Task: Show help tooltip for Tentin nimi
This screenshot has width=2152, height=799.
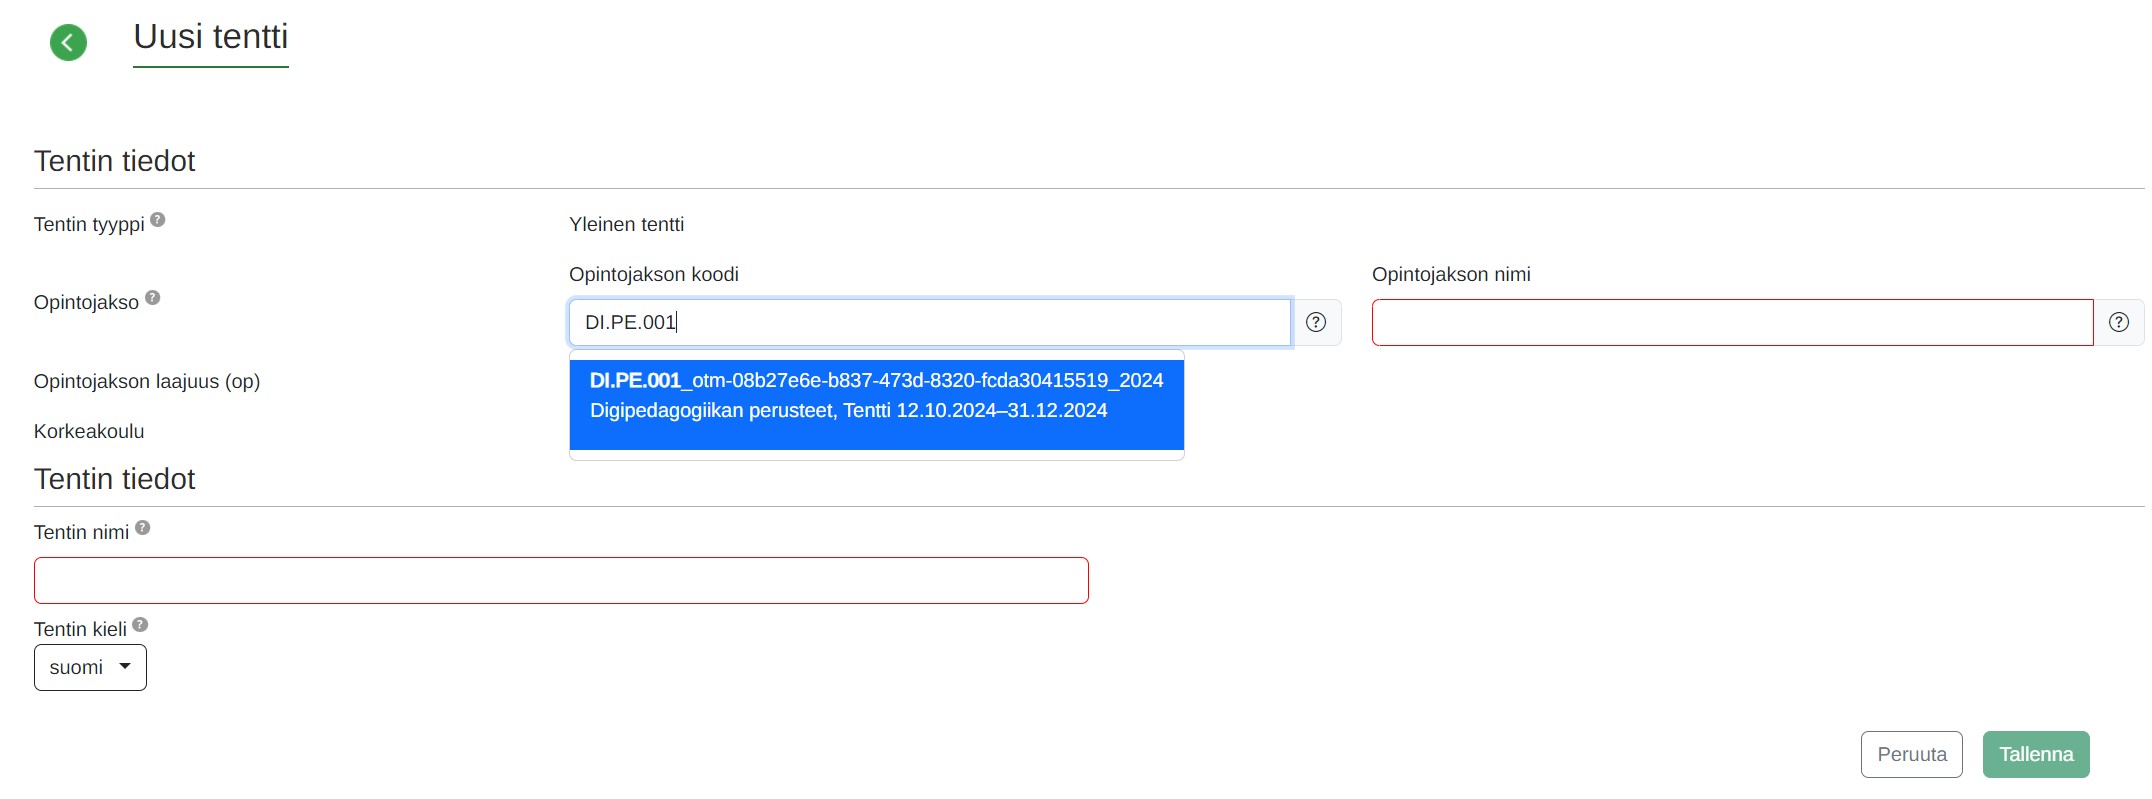Action: [x=143, y=528]
